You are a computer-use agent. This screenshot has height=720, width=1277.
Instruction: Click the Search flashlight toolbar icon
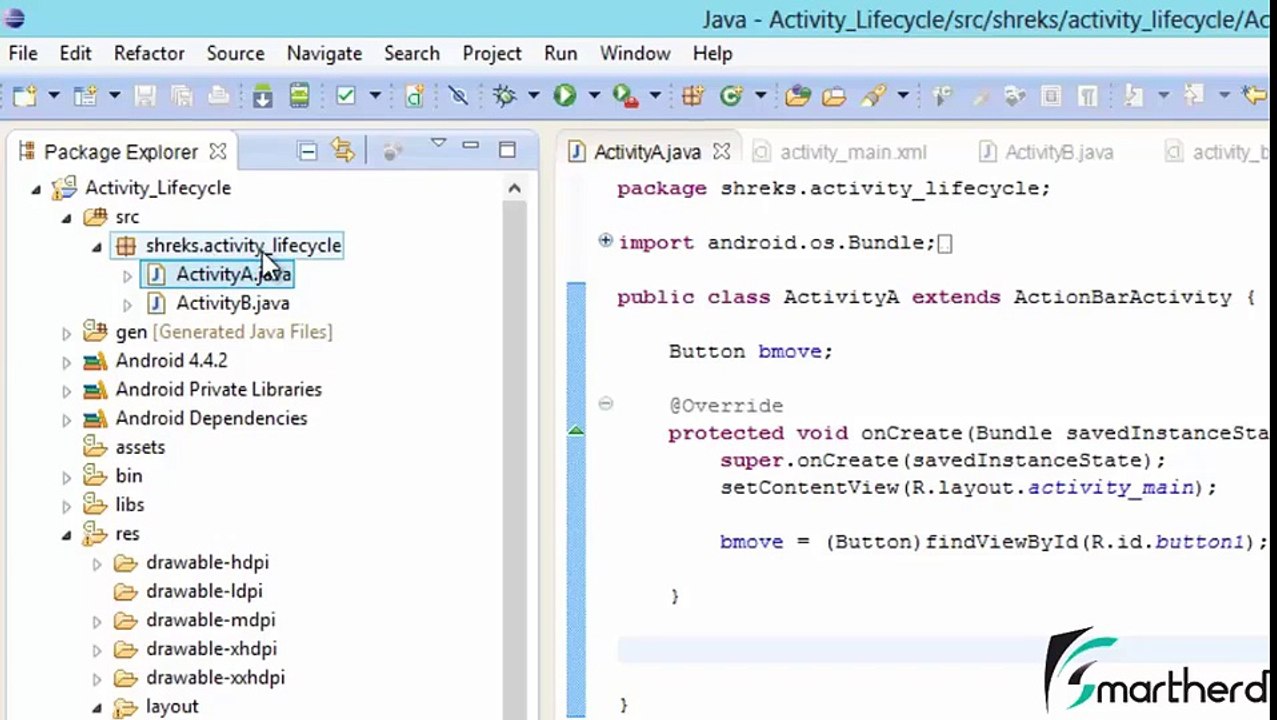pos(873,96)
